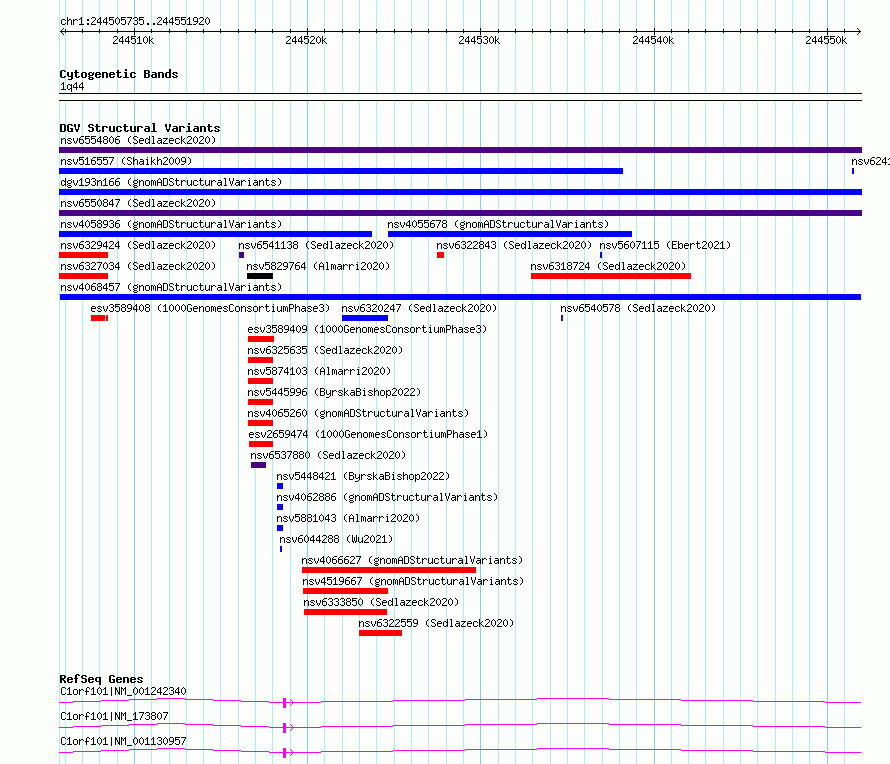
Task: Click nsv4065260 gnomAD variant label
Action: pos(358,413)
